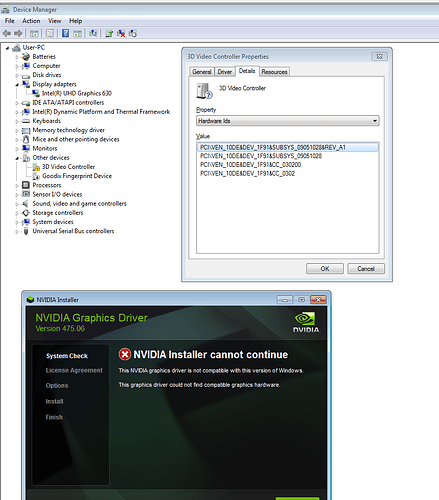Click the NVIDIA logo in installer header

pos(306,322)
